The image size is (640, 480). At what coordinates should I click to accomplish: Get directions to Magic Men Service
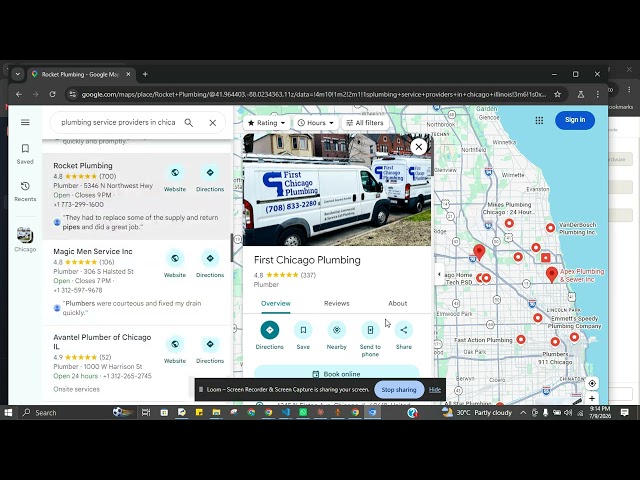click(x=210, y=258)
